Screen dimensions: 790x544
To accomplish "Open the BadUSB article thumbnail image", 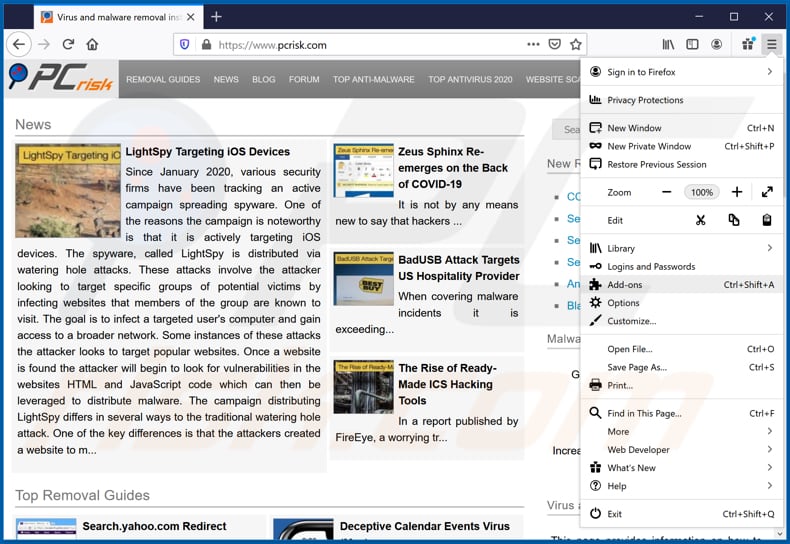I will (363, 279).
